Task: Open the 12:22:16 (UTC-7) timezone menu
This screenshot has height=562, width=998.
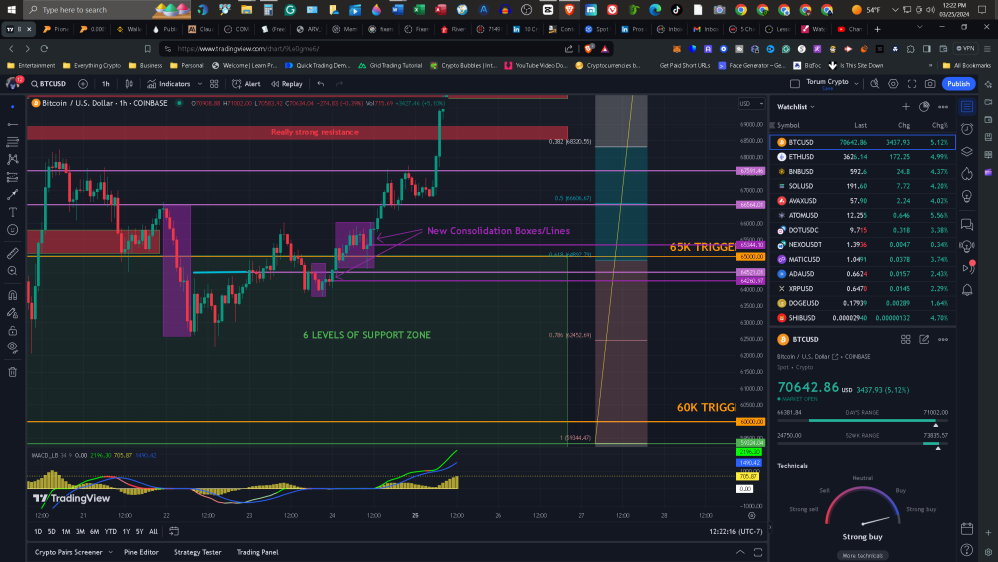Action: click(735, 531)
